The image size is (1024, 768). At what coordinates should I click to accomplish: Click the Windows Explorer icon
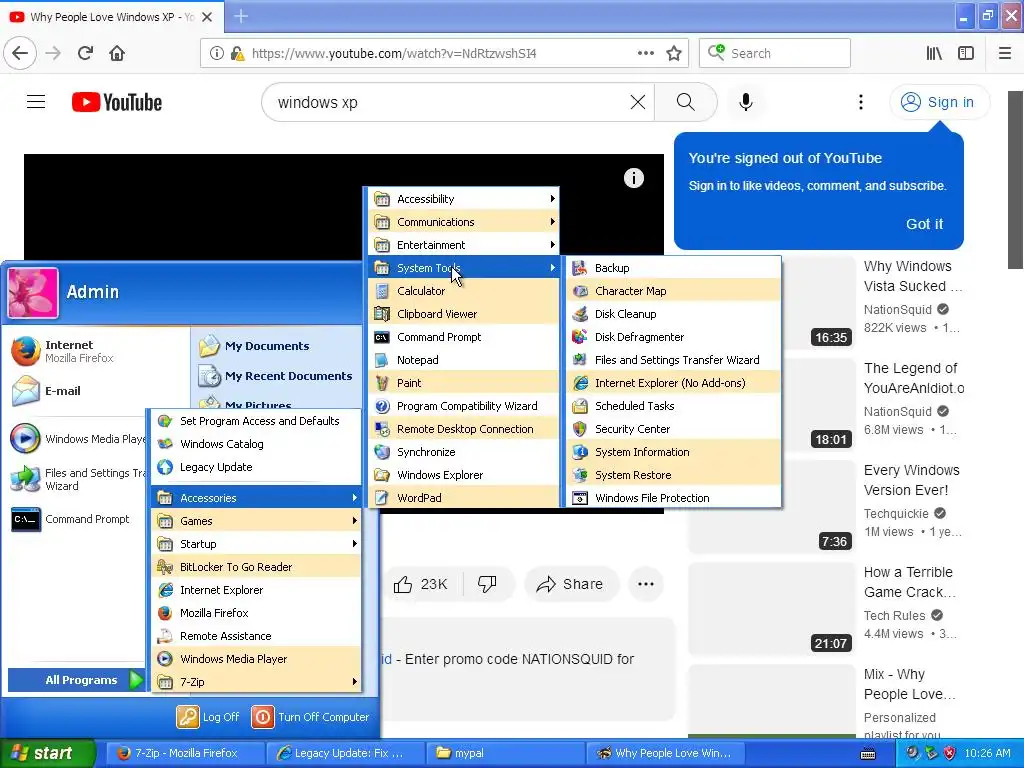coord(382,475)
